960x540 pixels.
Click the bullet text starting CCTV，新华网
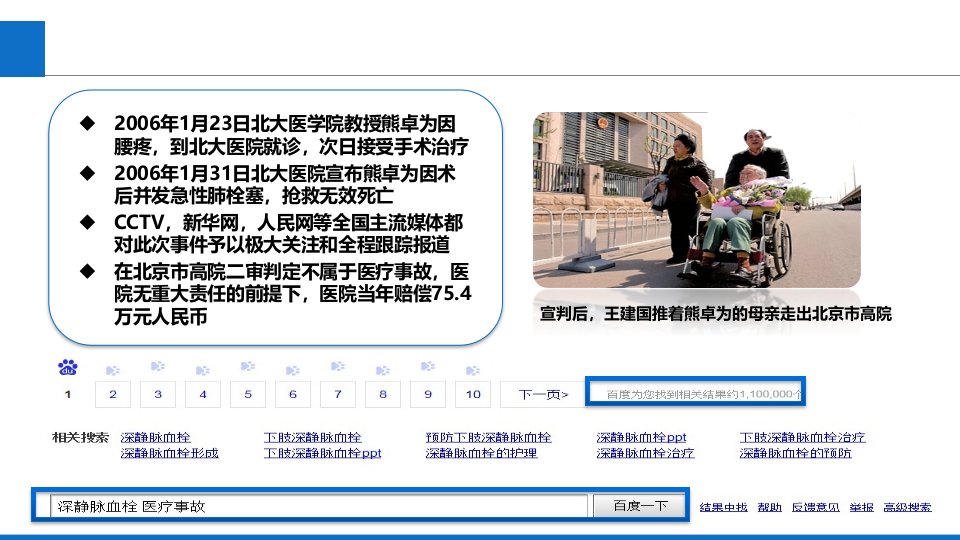point(288,233)
